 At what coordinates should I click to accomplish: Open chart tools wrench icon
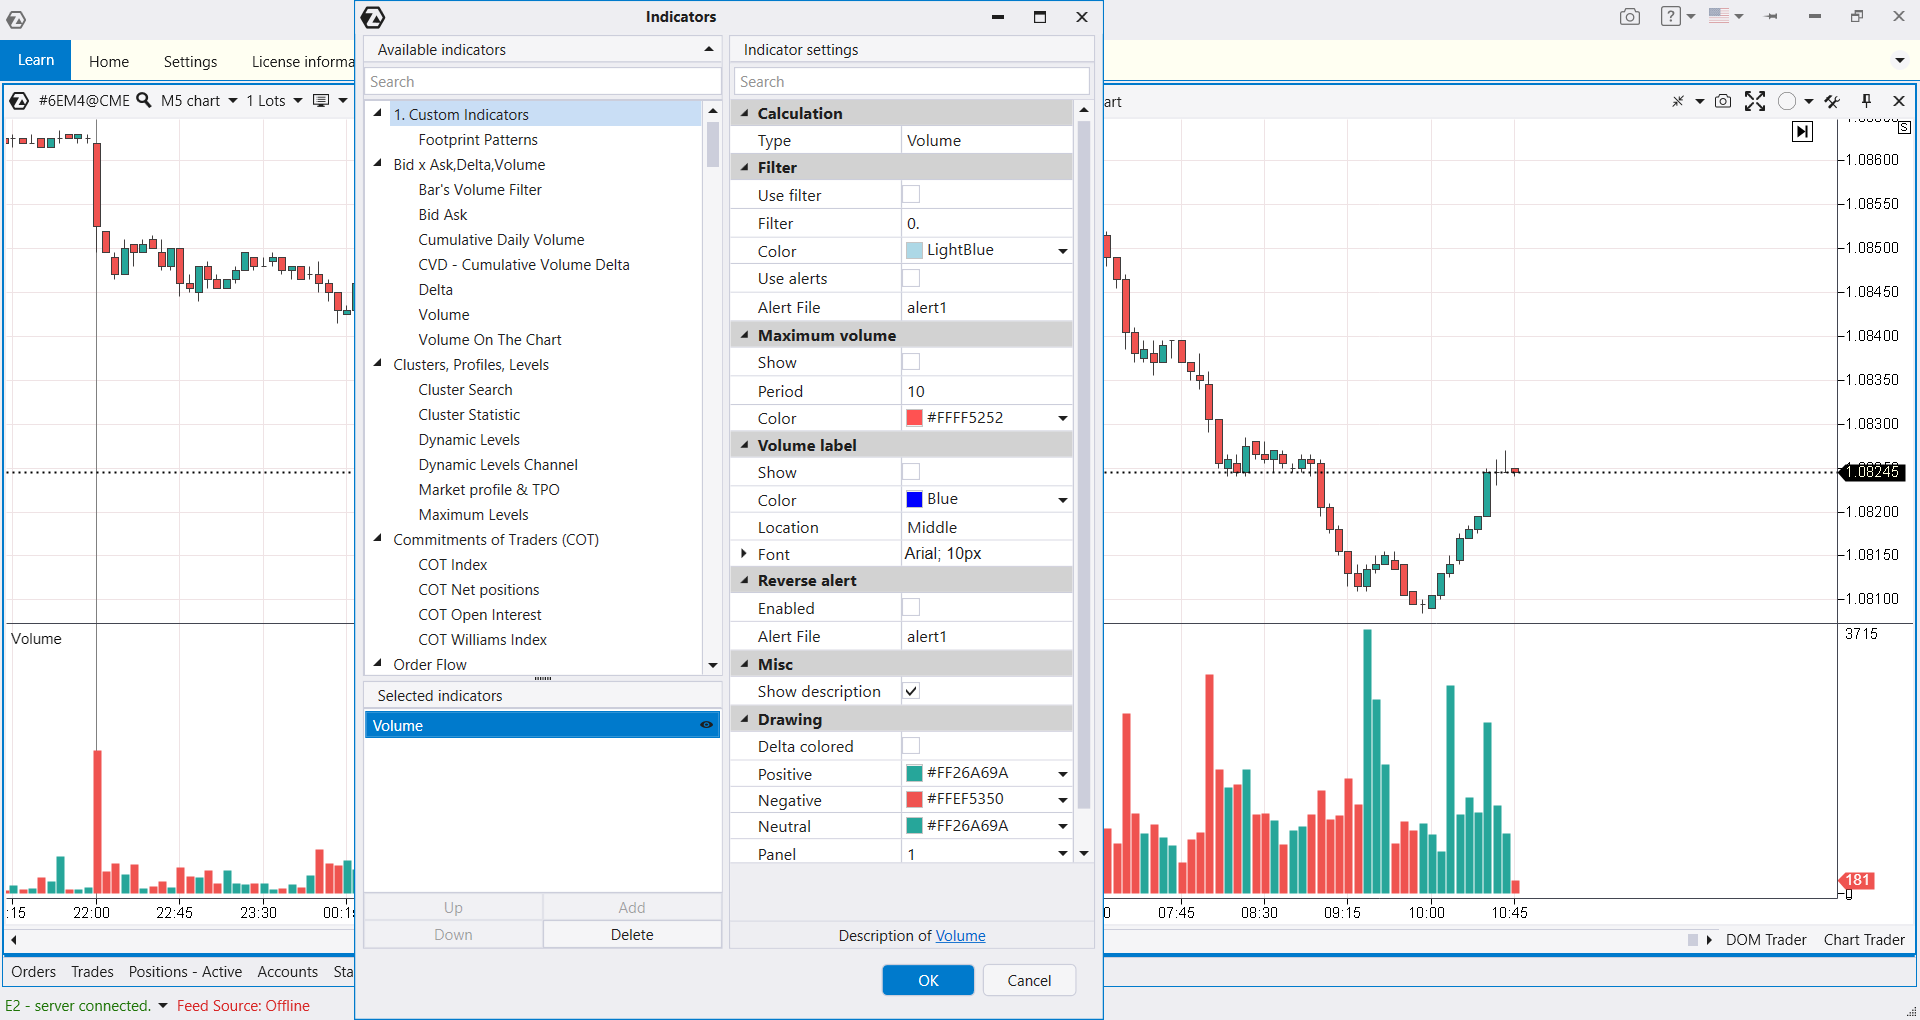1832,101
